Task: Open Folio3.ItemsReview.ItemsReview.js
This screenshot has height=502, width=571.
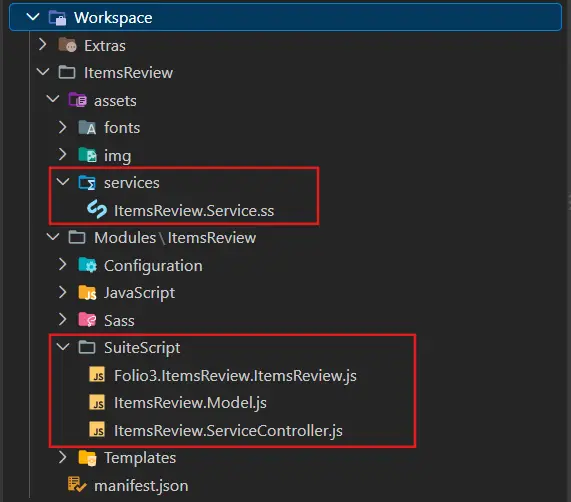Action: (235, 376)
